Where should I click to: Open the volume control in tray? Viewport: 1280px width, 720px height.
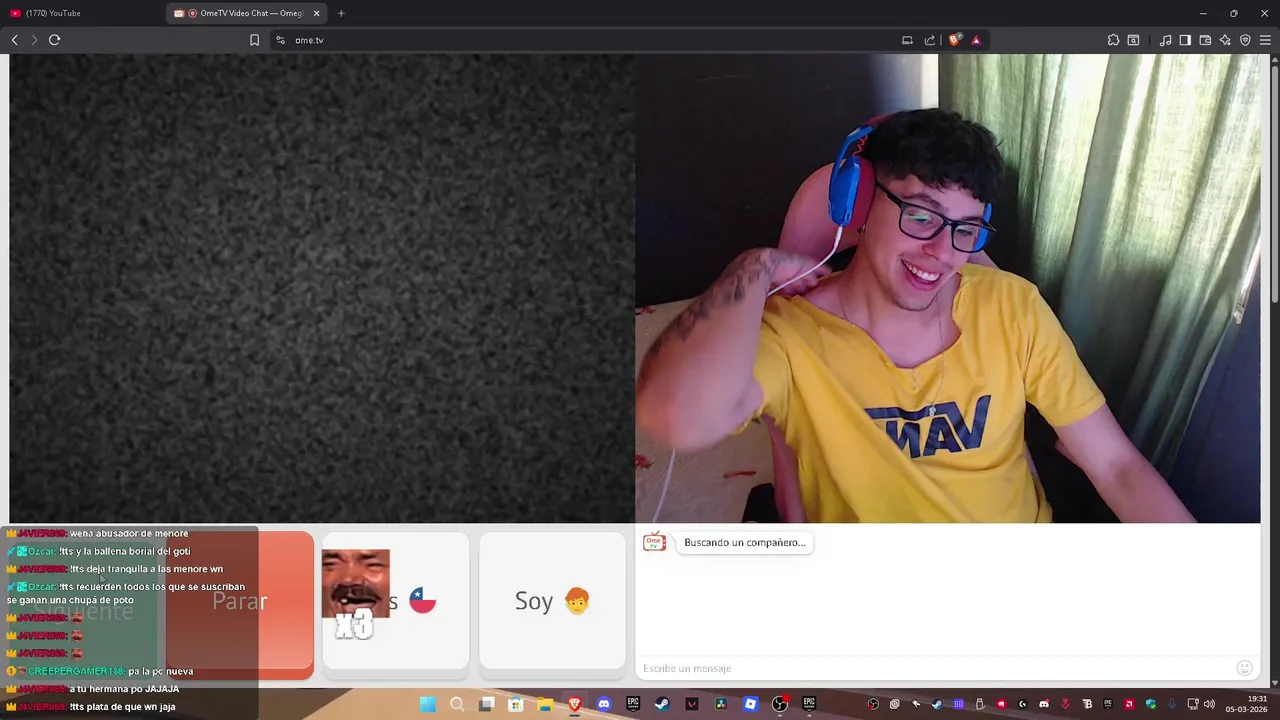click(x=1209, y=704)
